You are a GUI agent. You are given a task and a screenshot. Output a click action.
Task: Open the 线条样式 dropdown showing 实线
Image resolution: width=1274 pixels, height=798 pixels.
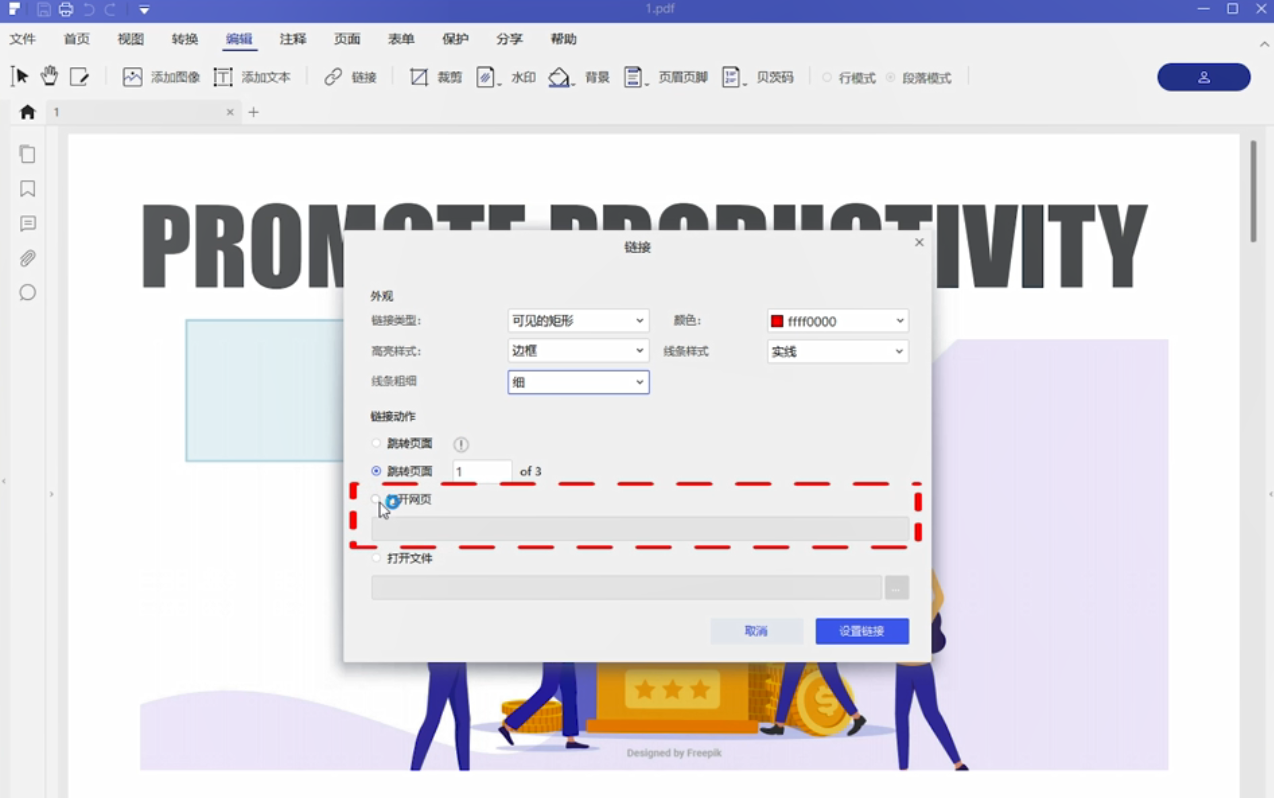point(837,351)
